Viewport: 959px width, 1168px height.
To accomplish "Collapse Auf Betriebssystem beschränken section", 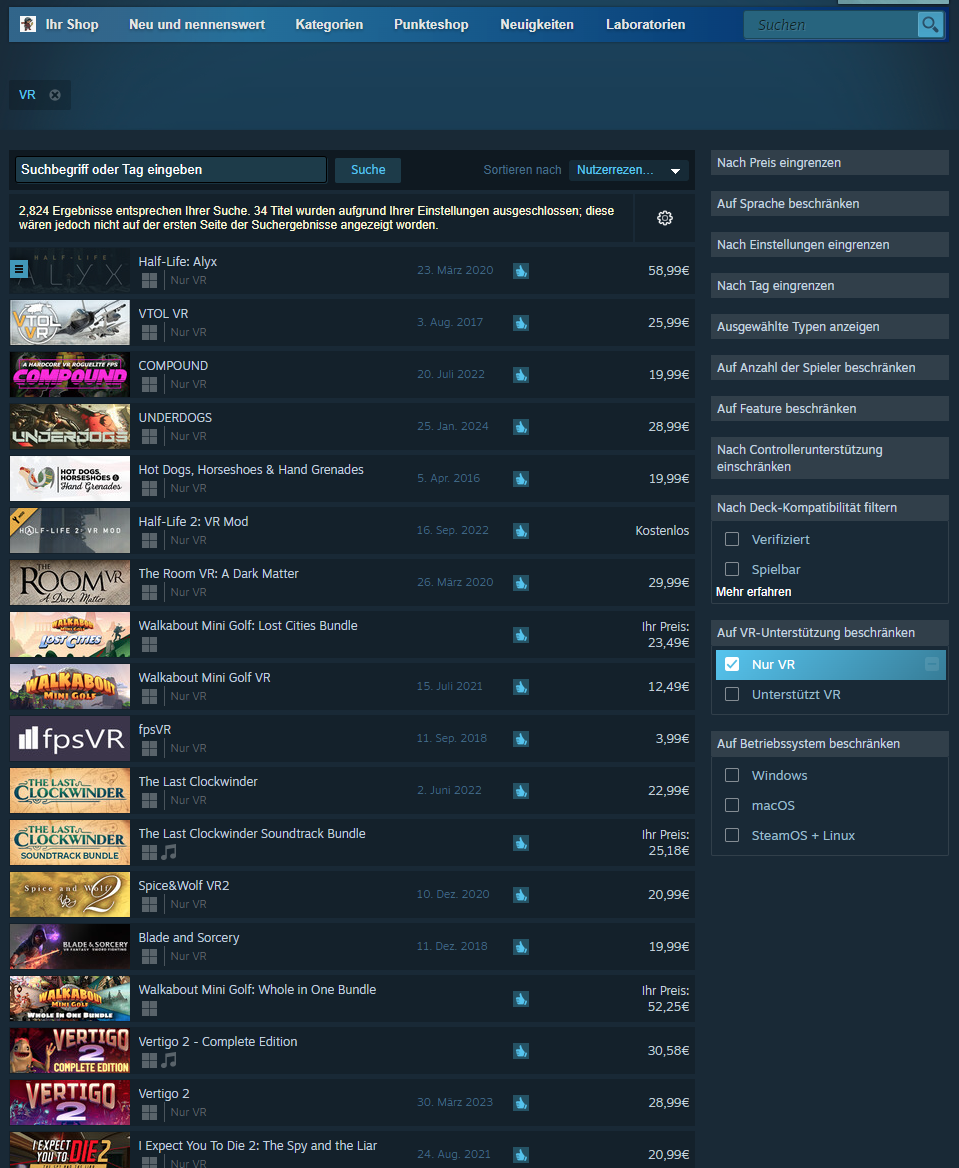I will click(x=829, y=743).
